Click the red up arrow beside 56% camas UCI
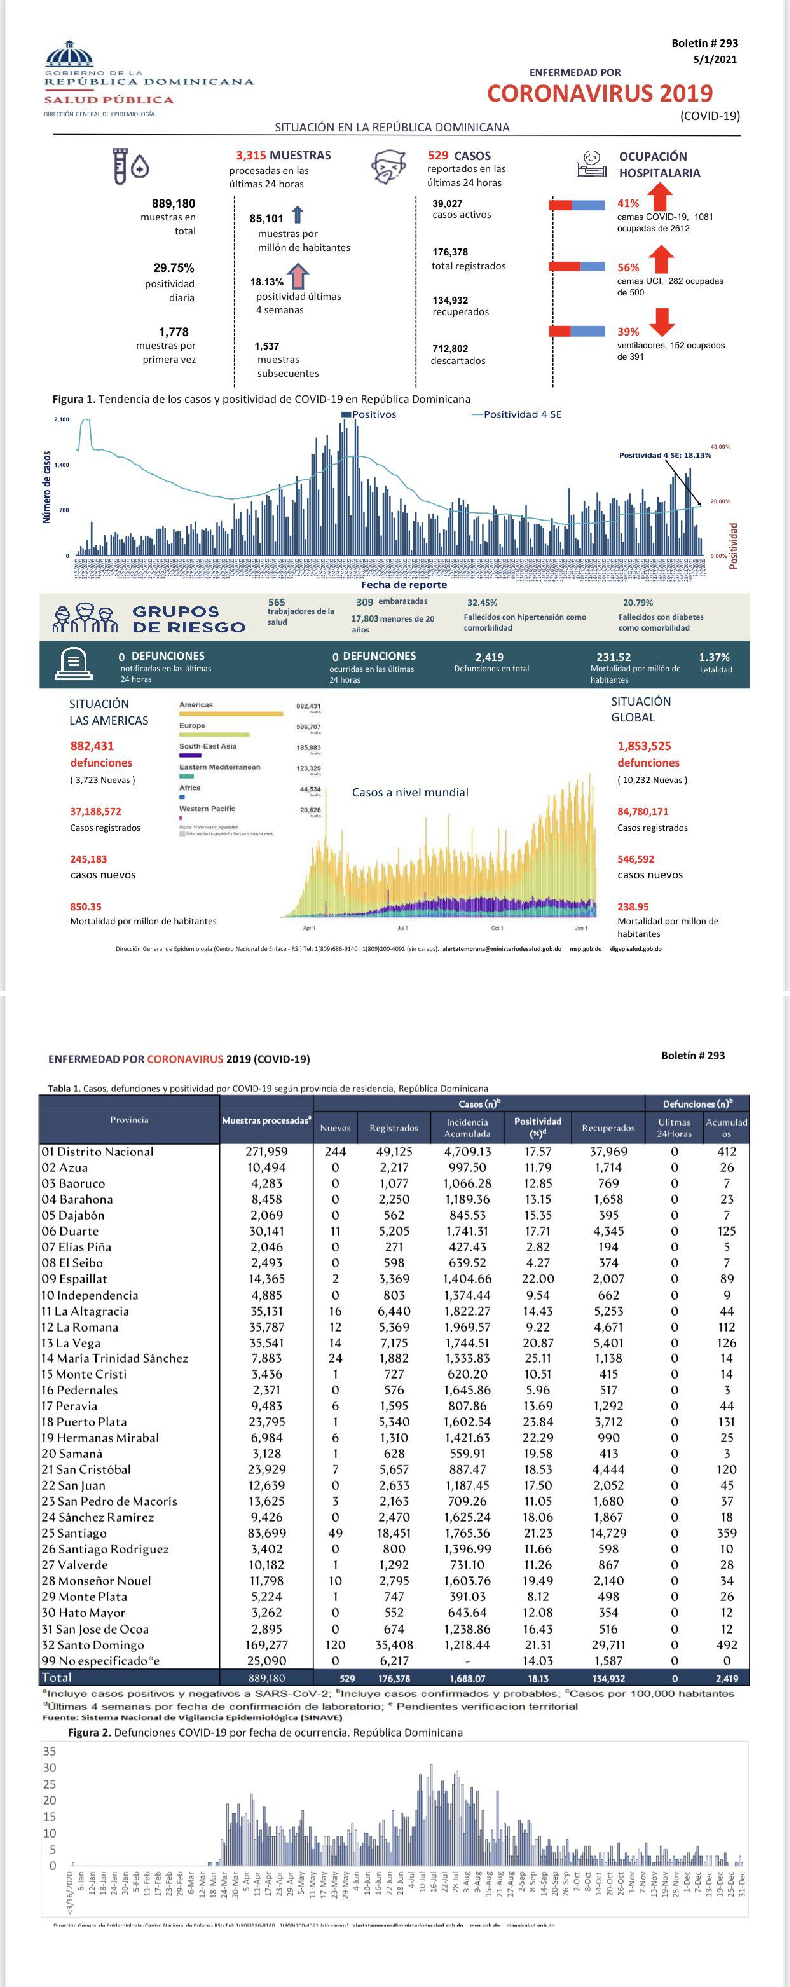 (661, 260)
